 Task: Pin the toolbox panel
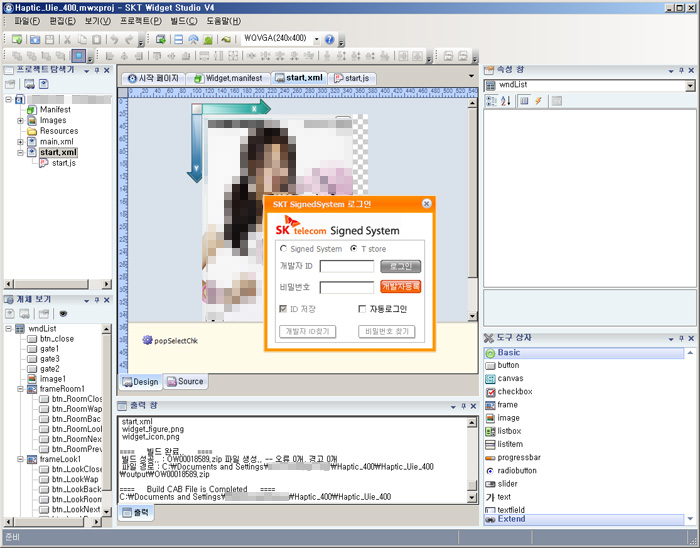pos(681,339)
